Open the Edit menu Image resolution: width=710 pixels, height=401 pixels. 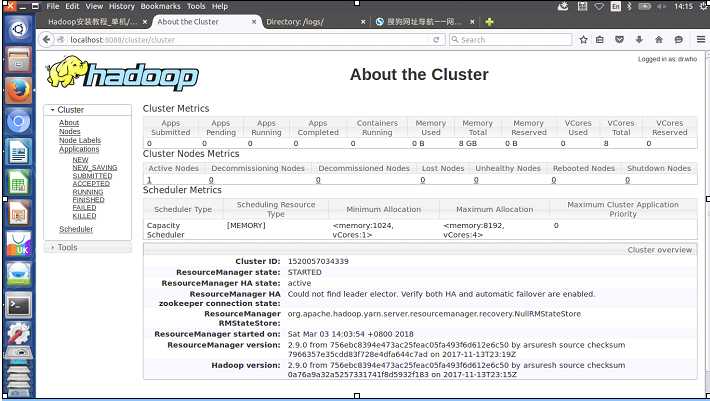coord(72,6)
